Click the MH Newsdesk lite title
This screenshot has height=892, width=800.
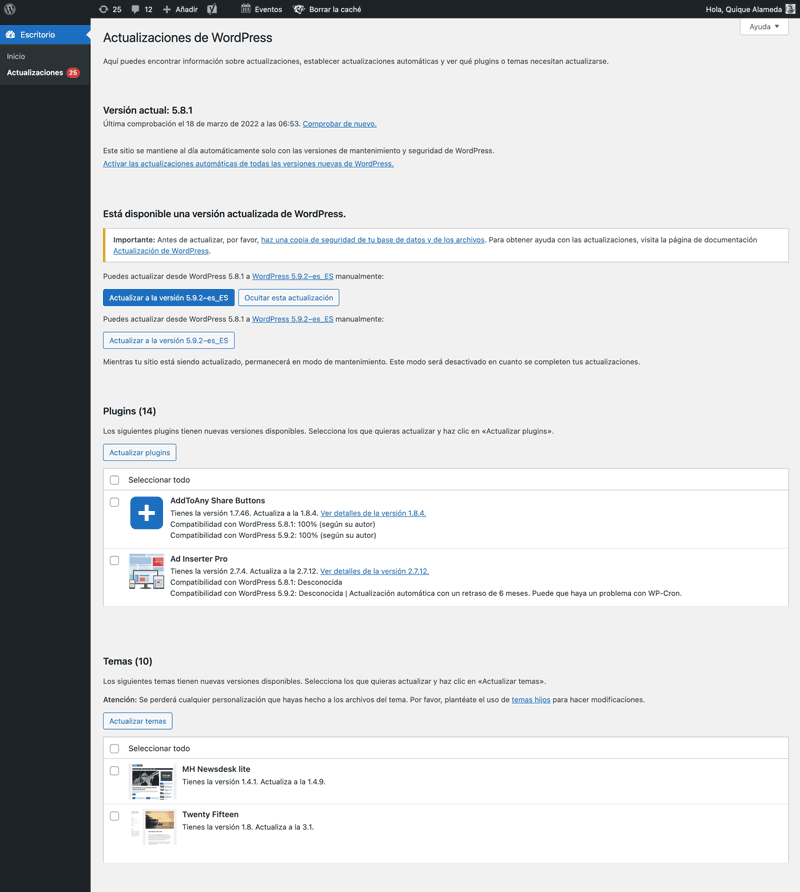click(216, 769)
